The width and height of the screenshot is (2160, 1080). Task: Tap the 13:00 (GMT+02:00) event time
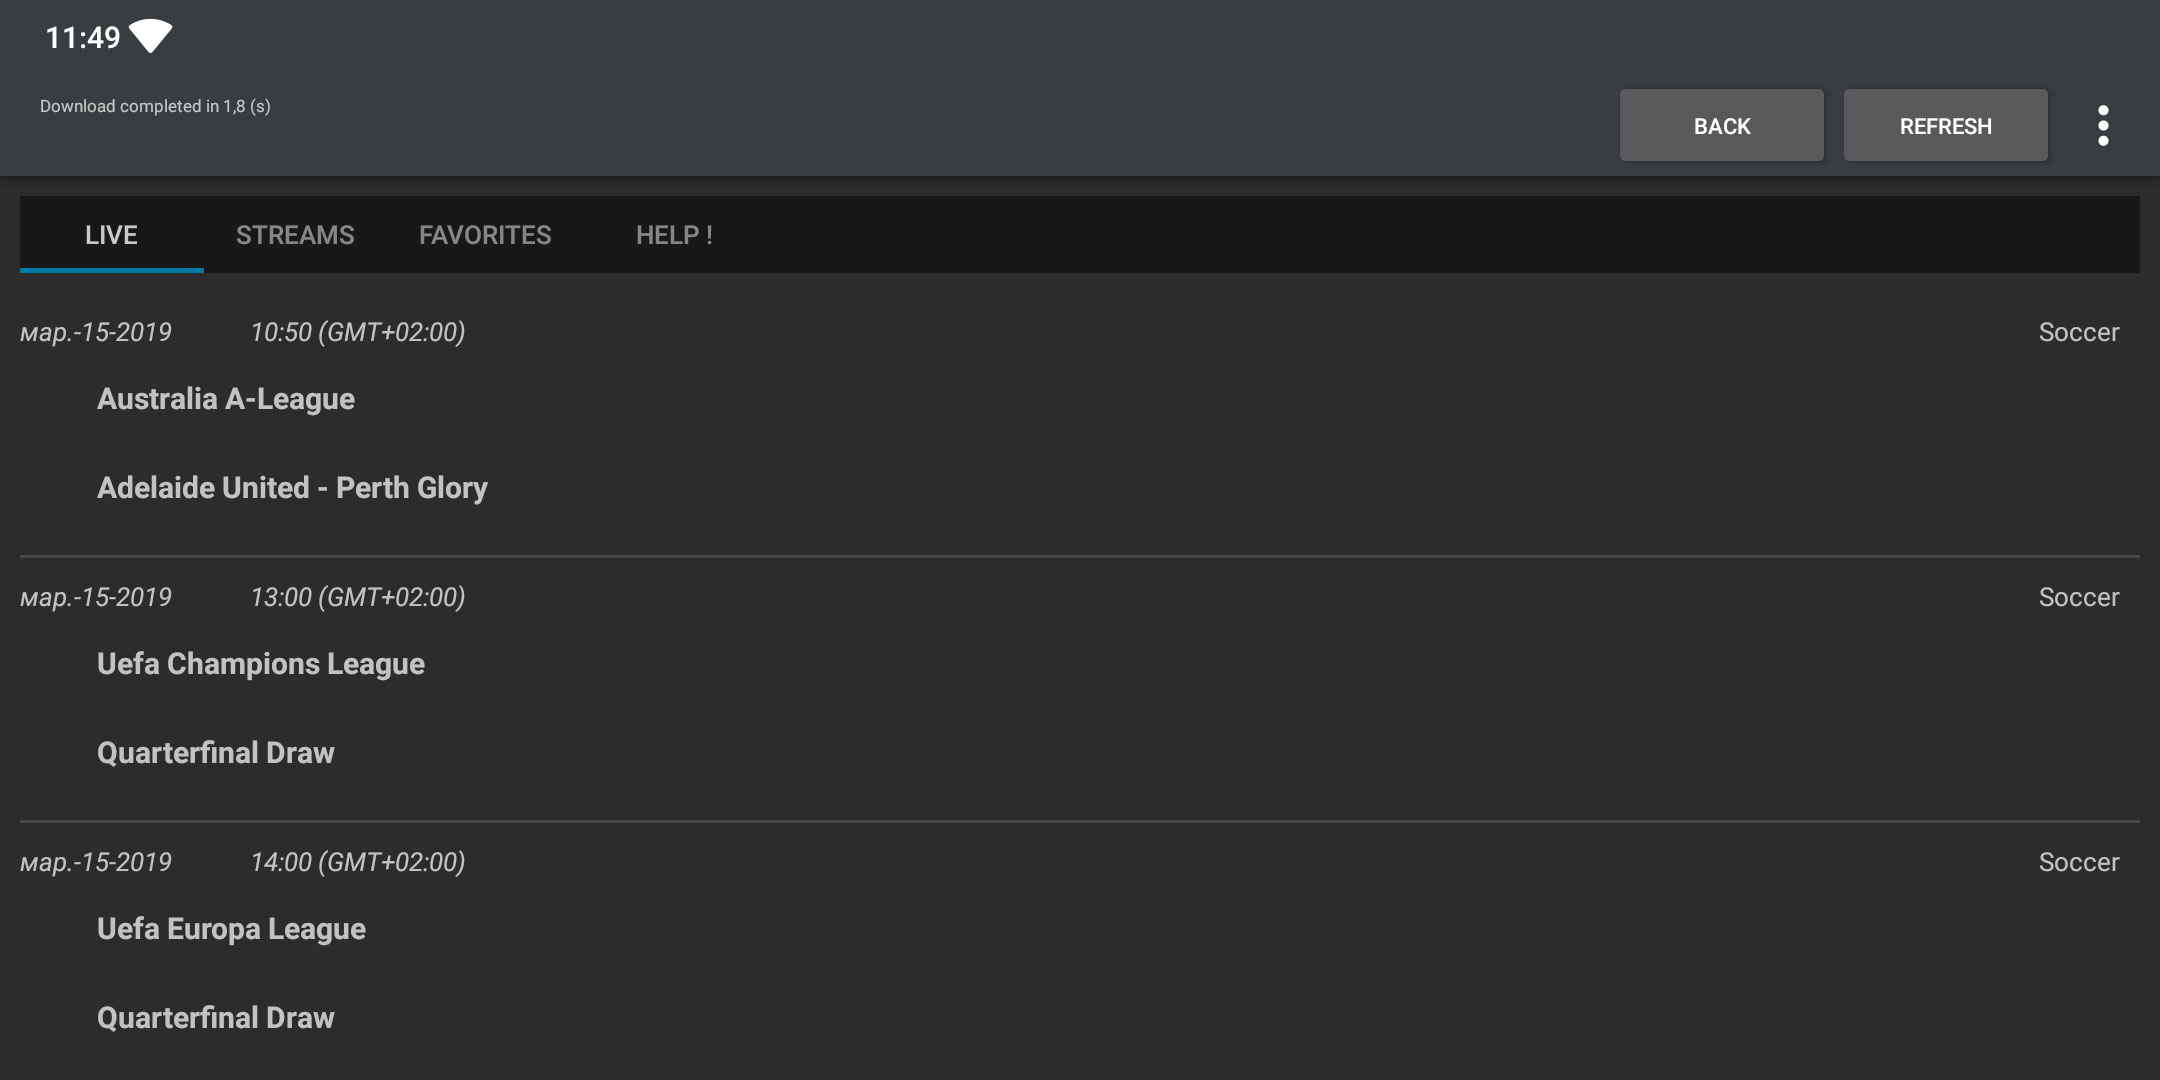(x=358, y=597)
